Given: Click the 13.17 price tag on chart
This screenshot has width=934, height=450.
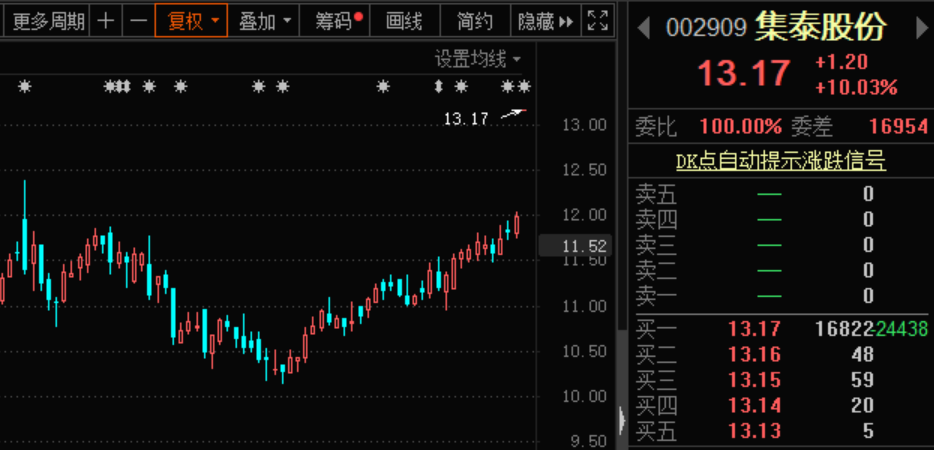Looking at the screenshot, I should [x=466, y=119].
